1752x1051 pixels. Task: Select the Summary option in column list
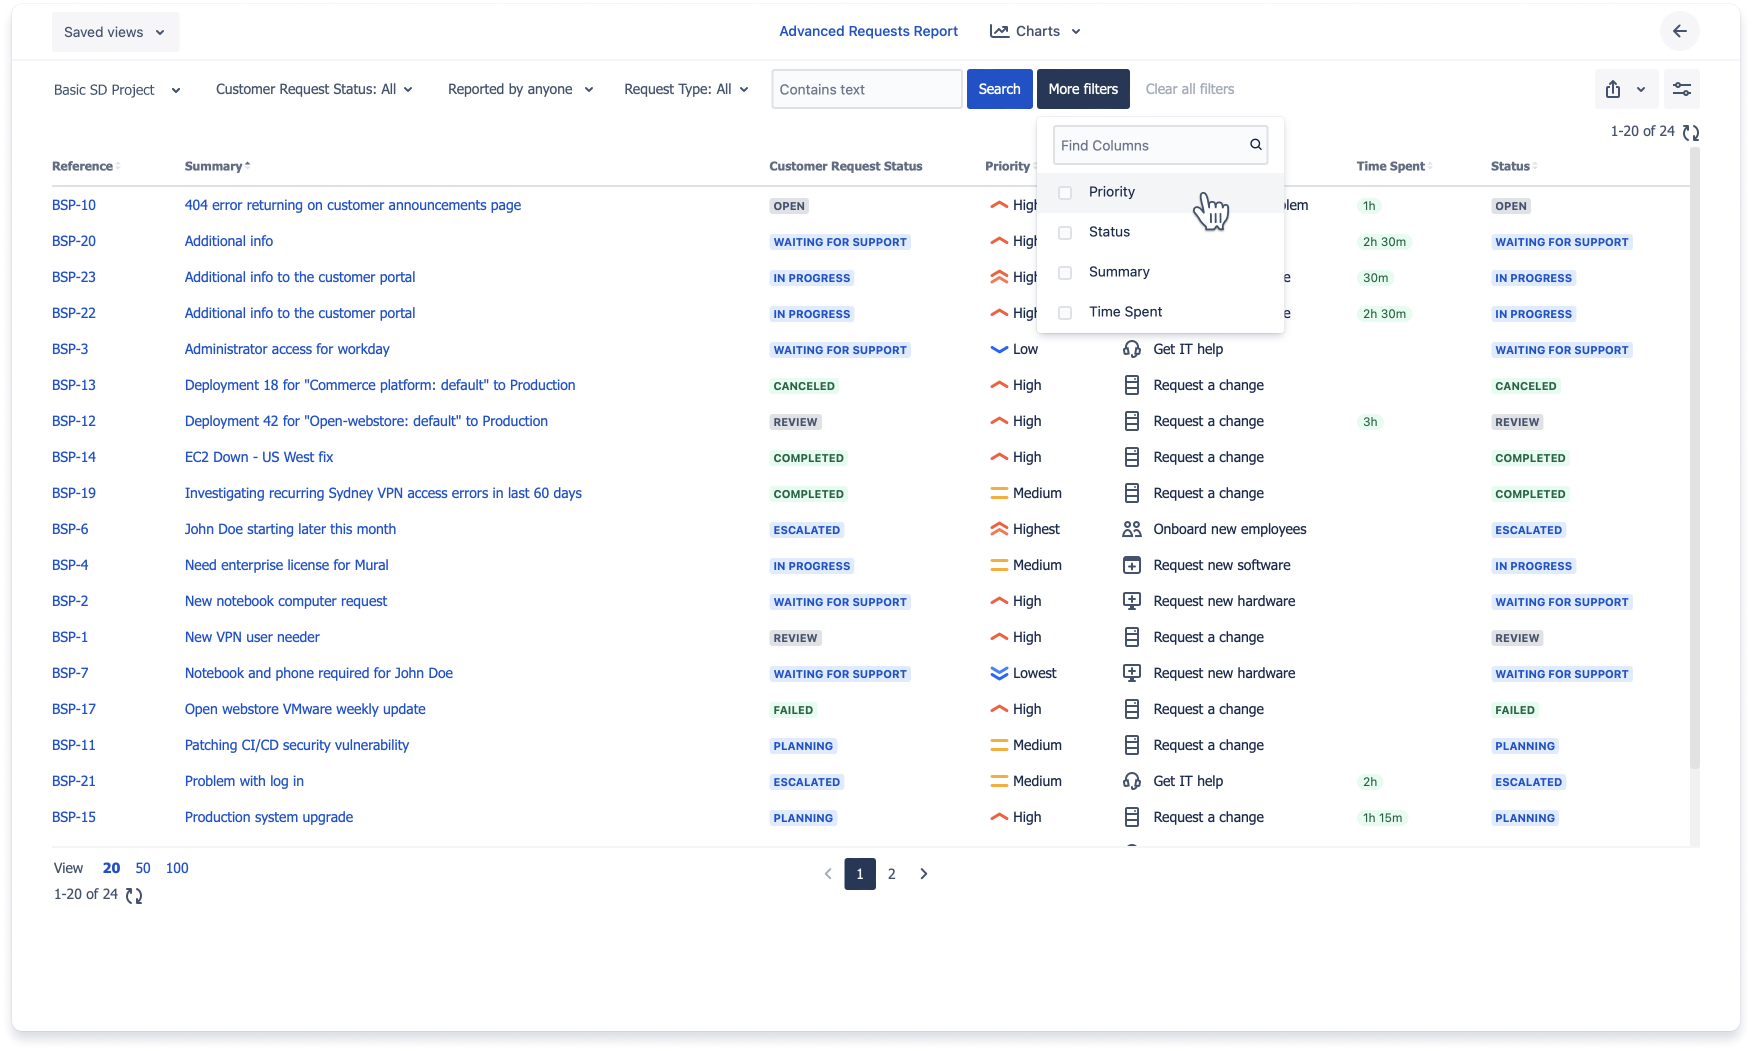point(1119,272)
